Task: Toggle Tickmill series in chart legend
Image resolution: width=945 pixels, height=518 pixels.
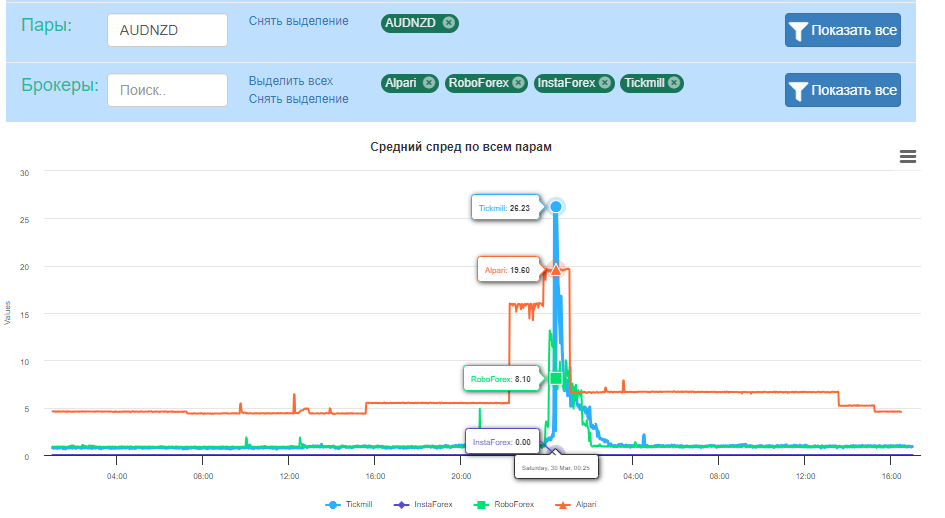Action: click(349, 504)
